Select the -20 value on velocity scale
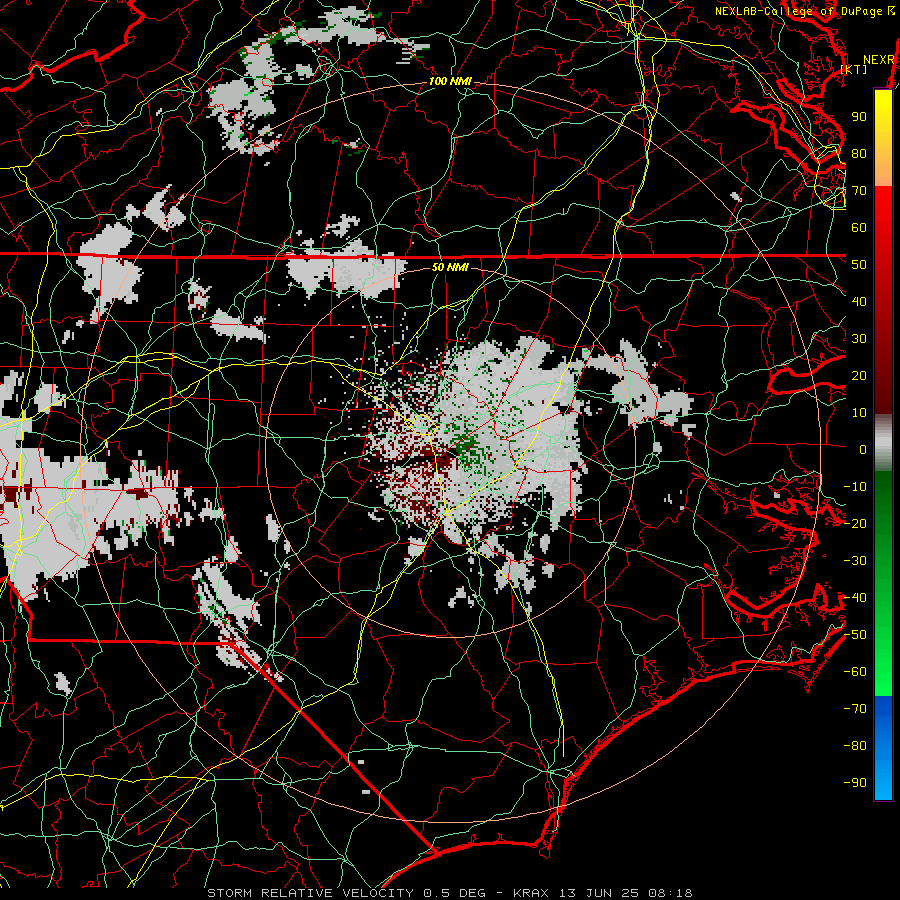This screenshot has height=900, width=900. pos(855,524)
